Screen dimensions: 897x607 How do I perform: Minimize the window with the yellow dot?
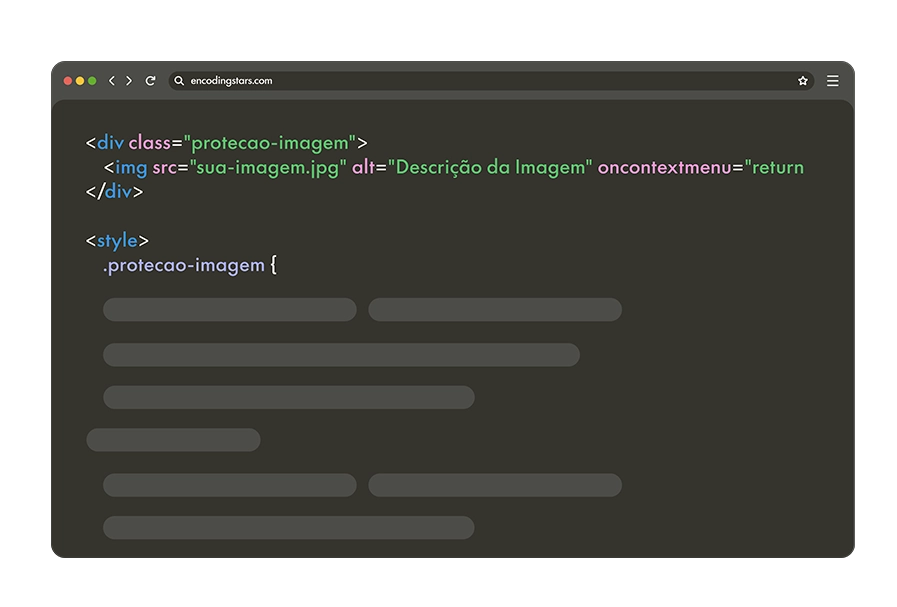click(80, 81)
